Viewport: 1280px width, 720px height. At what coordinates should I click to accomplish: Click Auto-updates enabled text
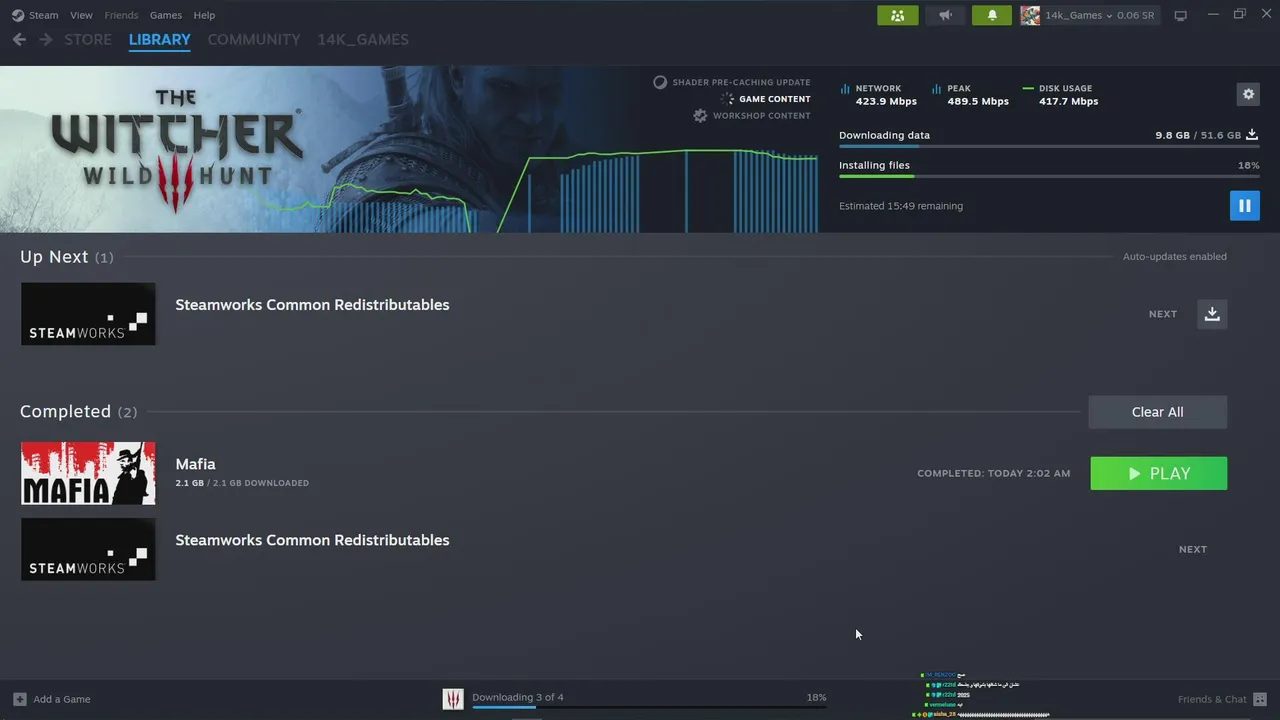(1174, 257)
